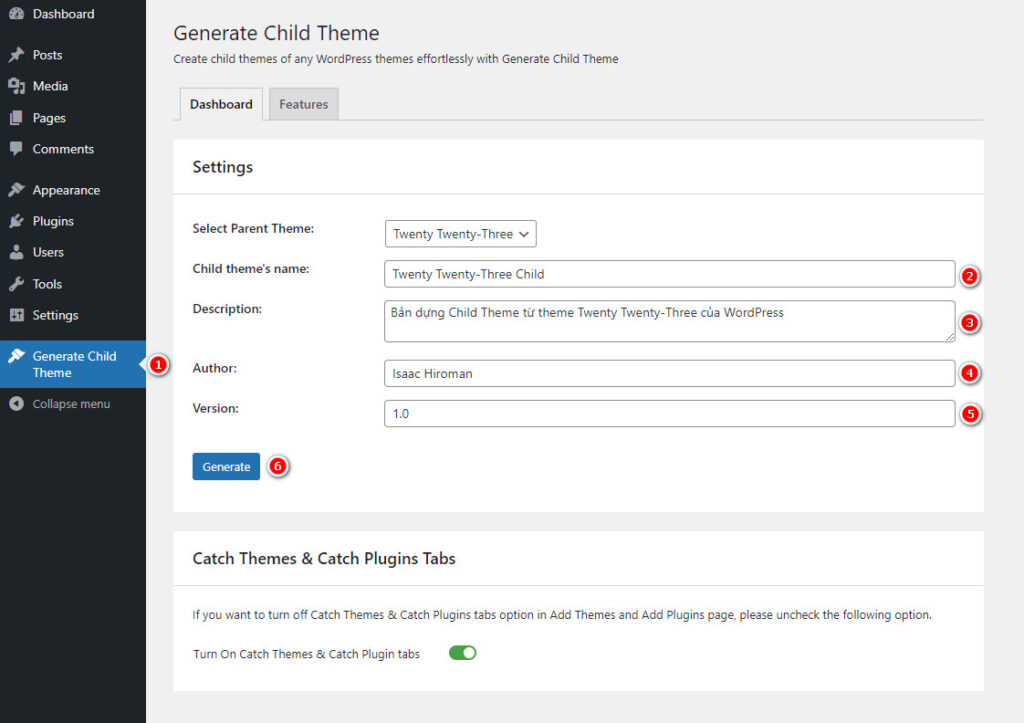Viewport: 1024px width, 723px height.
Task: Go to Media in the sidebar
Action: point(73,86)
